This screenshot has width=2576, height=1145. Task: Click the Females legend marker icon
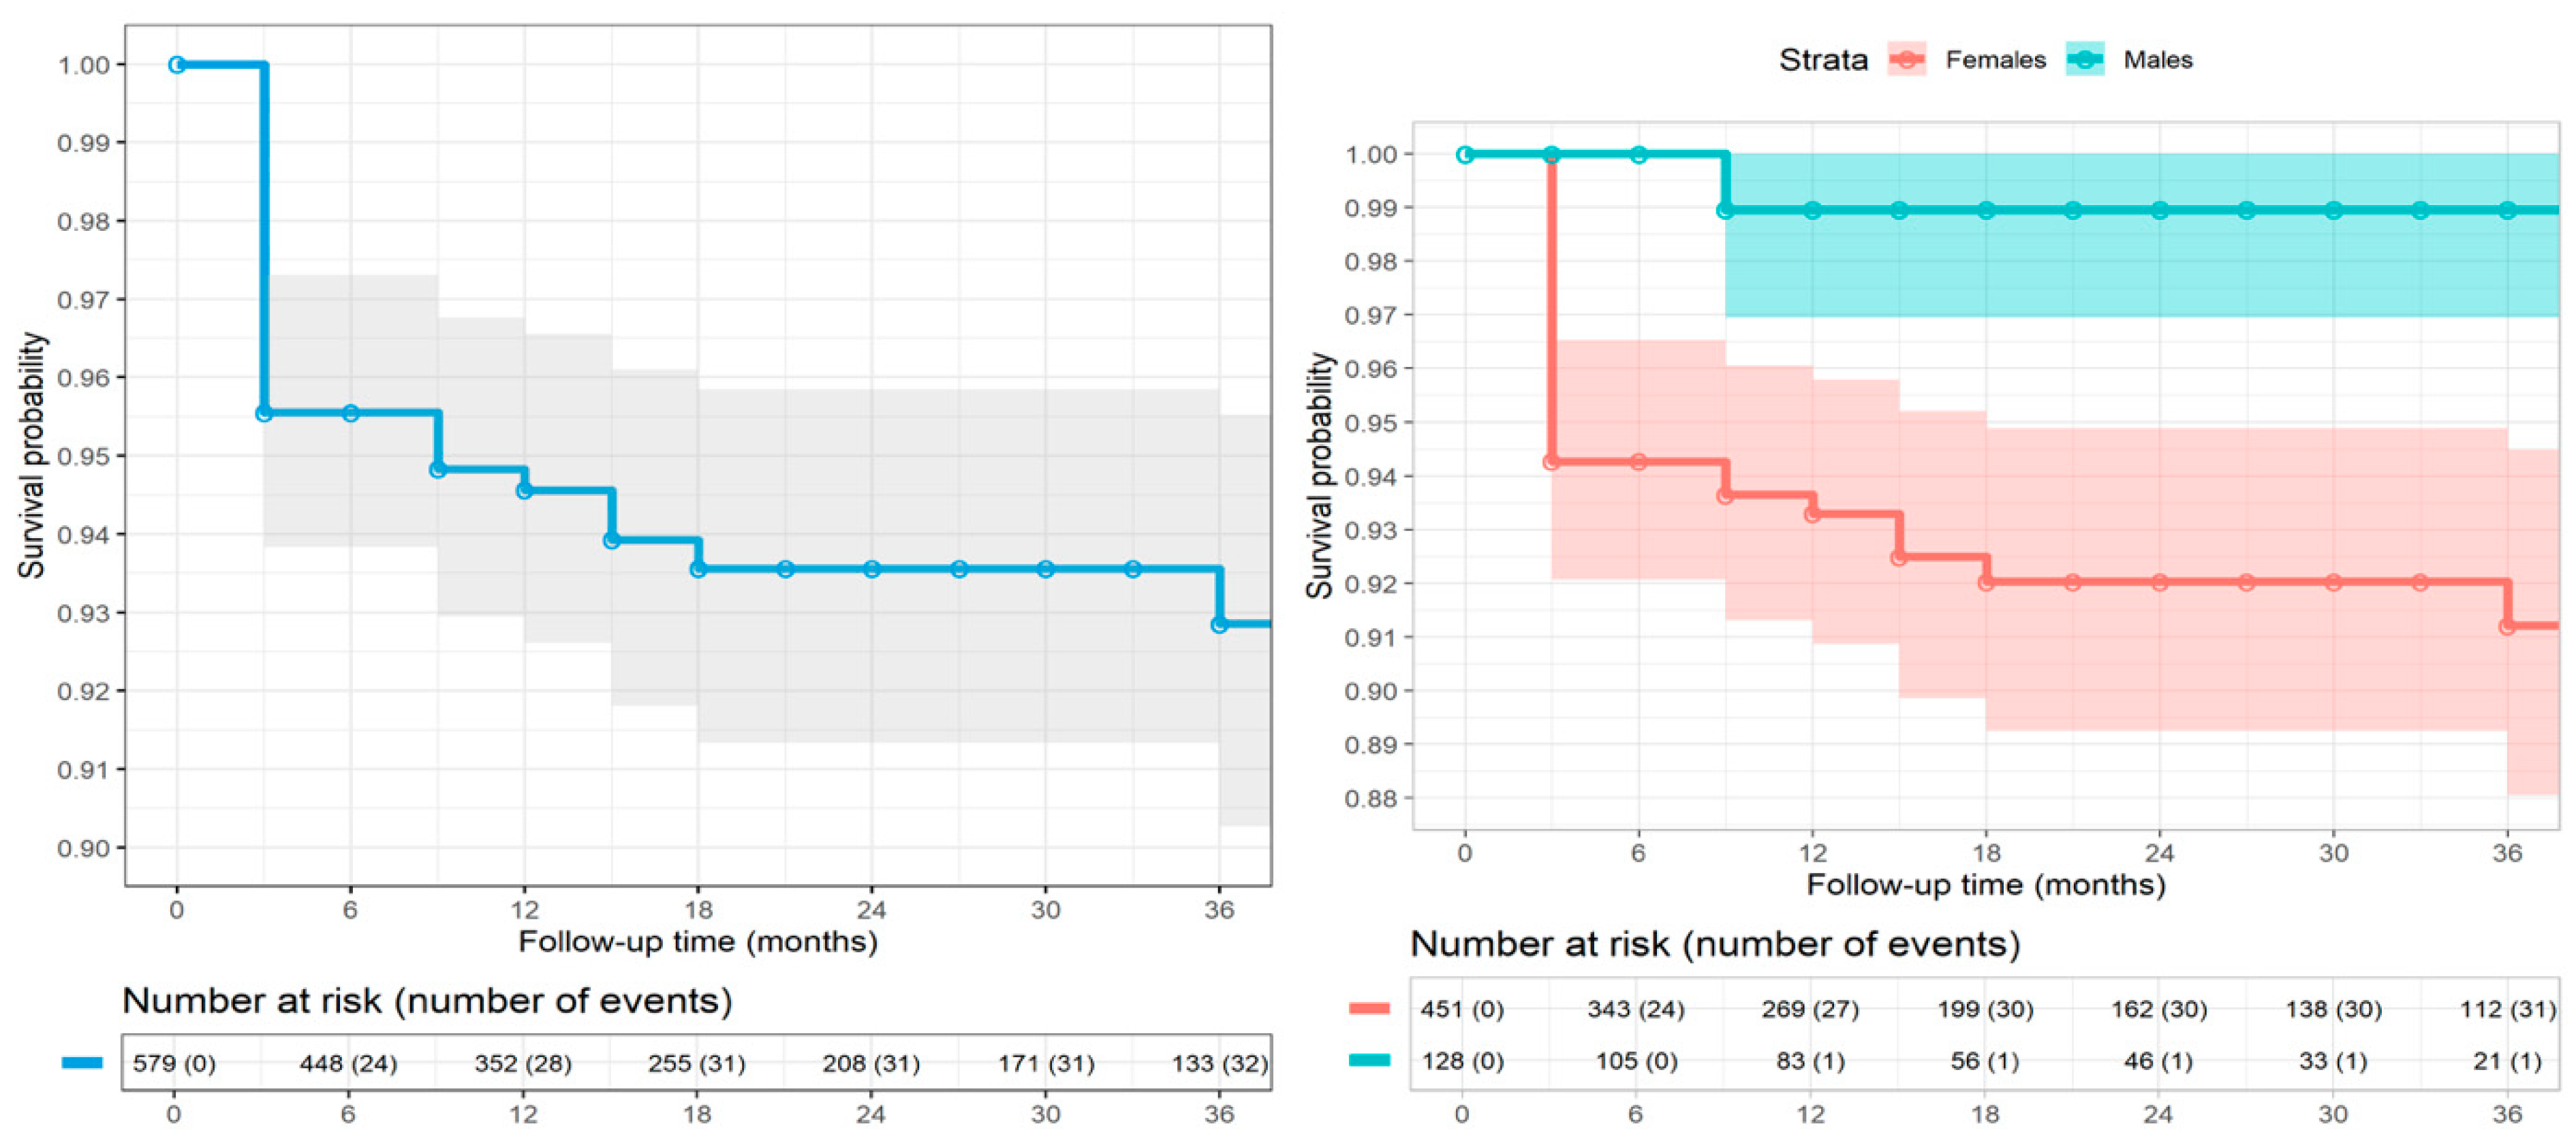[1906, 60]
